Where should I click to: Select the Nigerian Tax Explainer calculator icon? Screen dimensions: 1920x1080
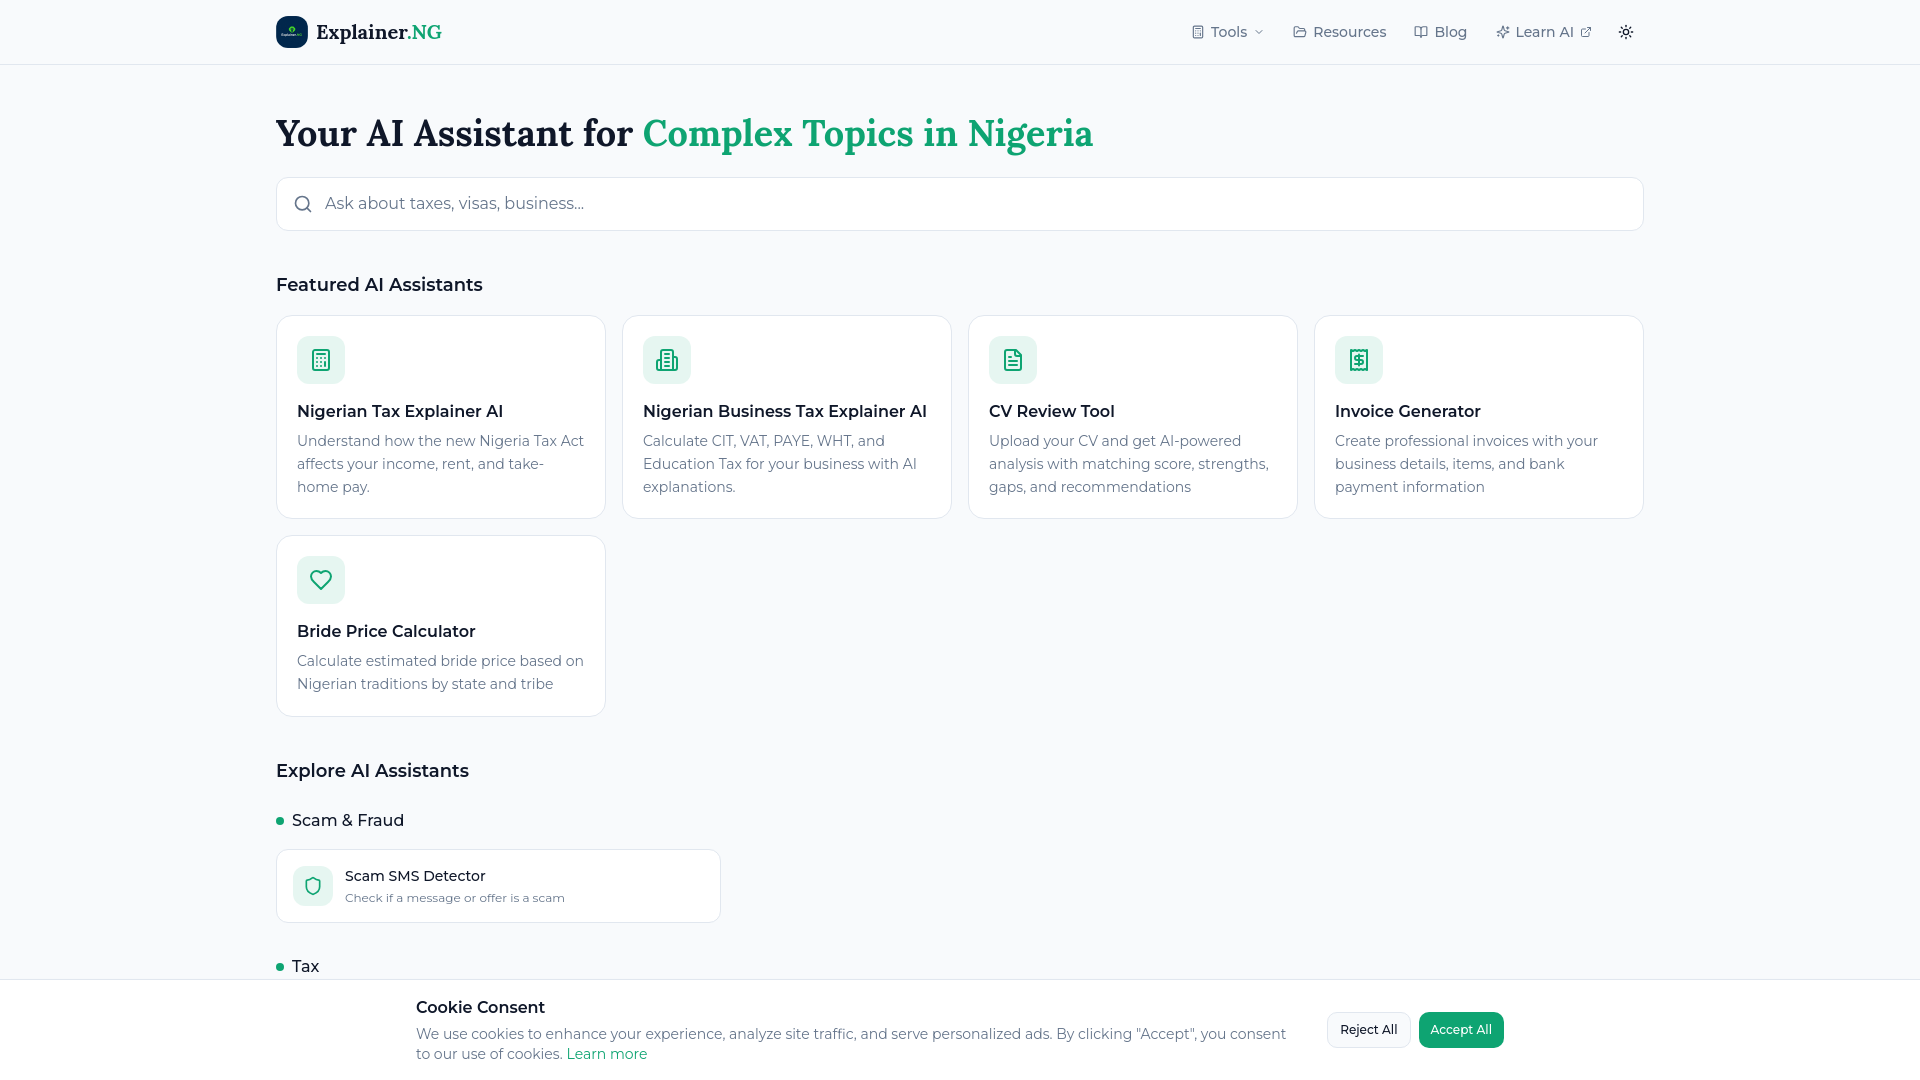320,359
